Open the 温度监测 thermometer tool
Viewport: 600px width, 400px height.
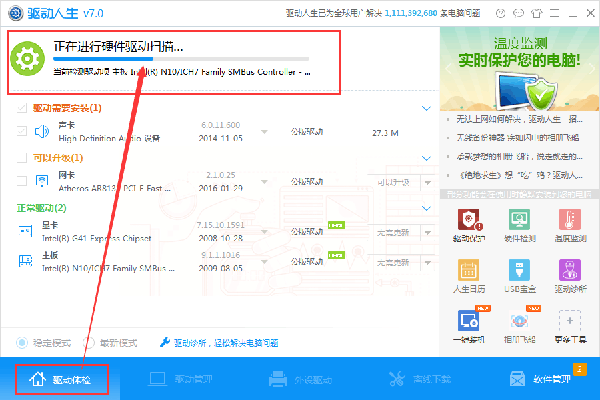[x=570, y=225]
